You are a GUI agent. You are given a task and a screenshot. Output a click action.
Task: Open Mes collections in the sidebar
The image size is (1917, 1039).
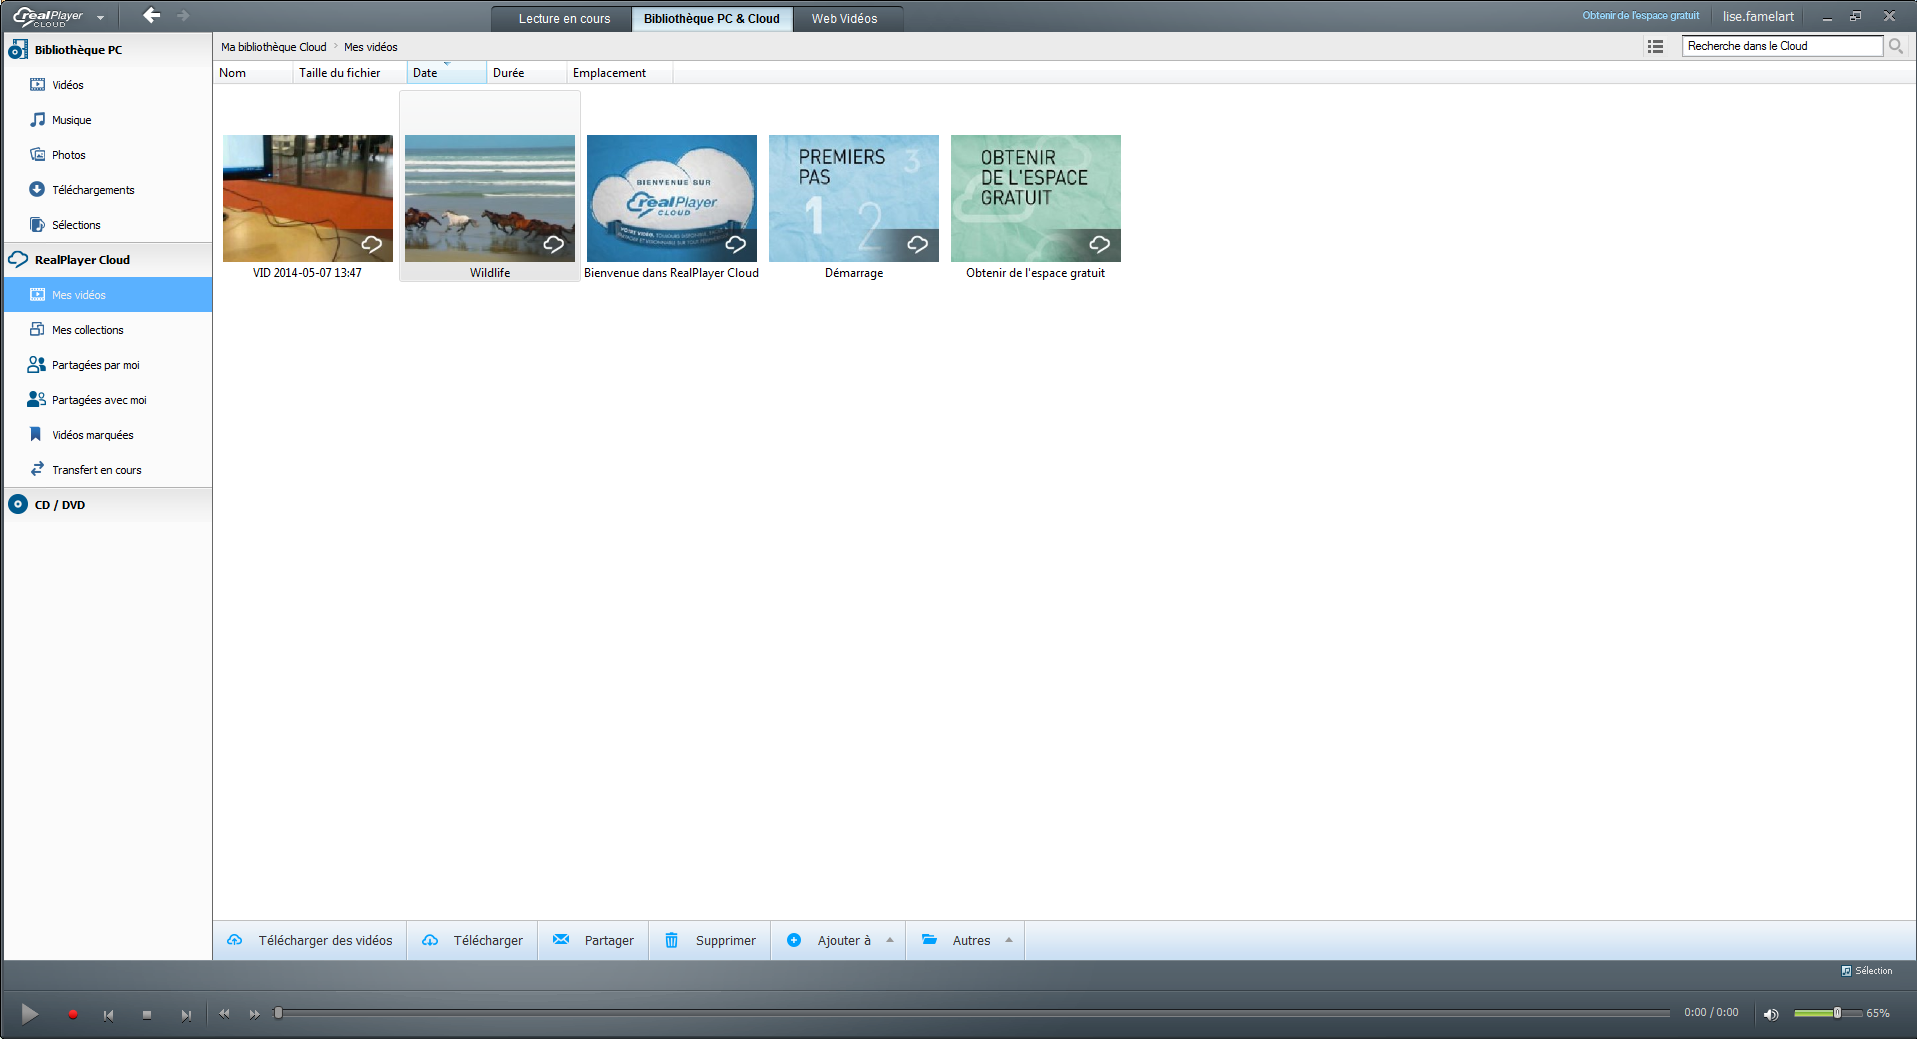click(x=107, y=330)
